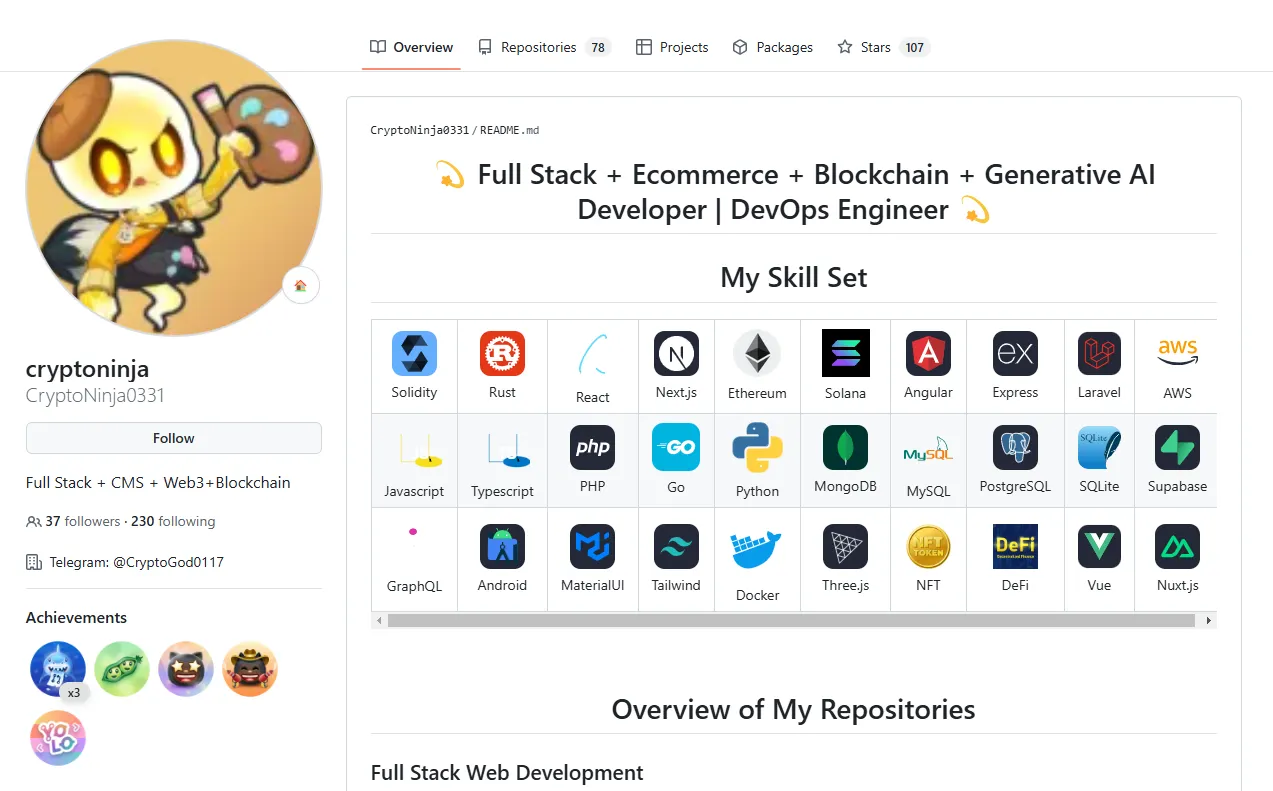The image size is (1273, 791).
Task: Click the scrollbar right arrow
Action: pyautogui.click(x=1209, y=621)
